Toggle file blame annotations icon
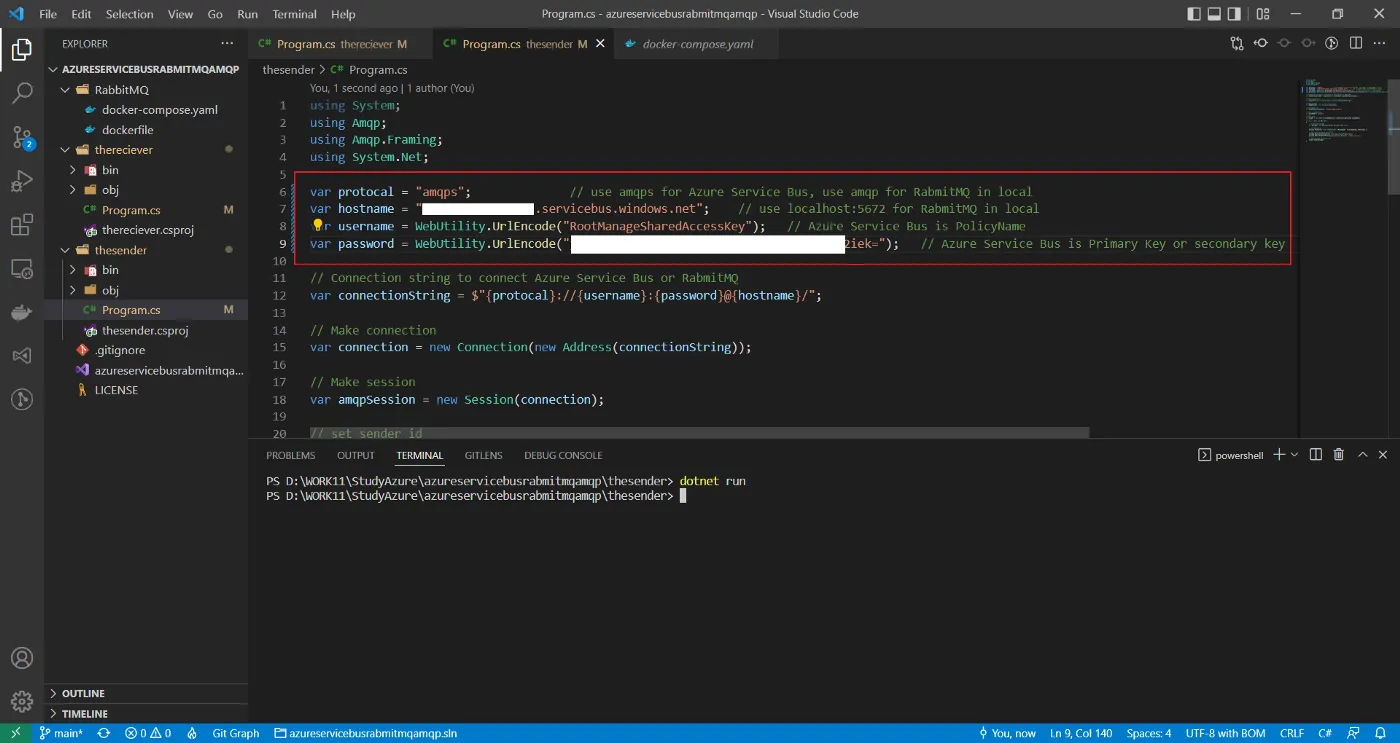The image size is (1400, 743). [1332, 44]
